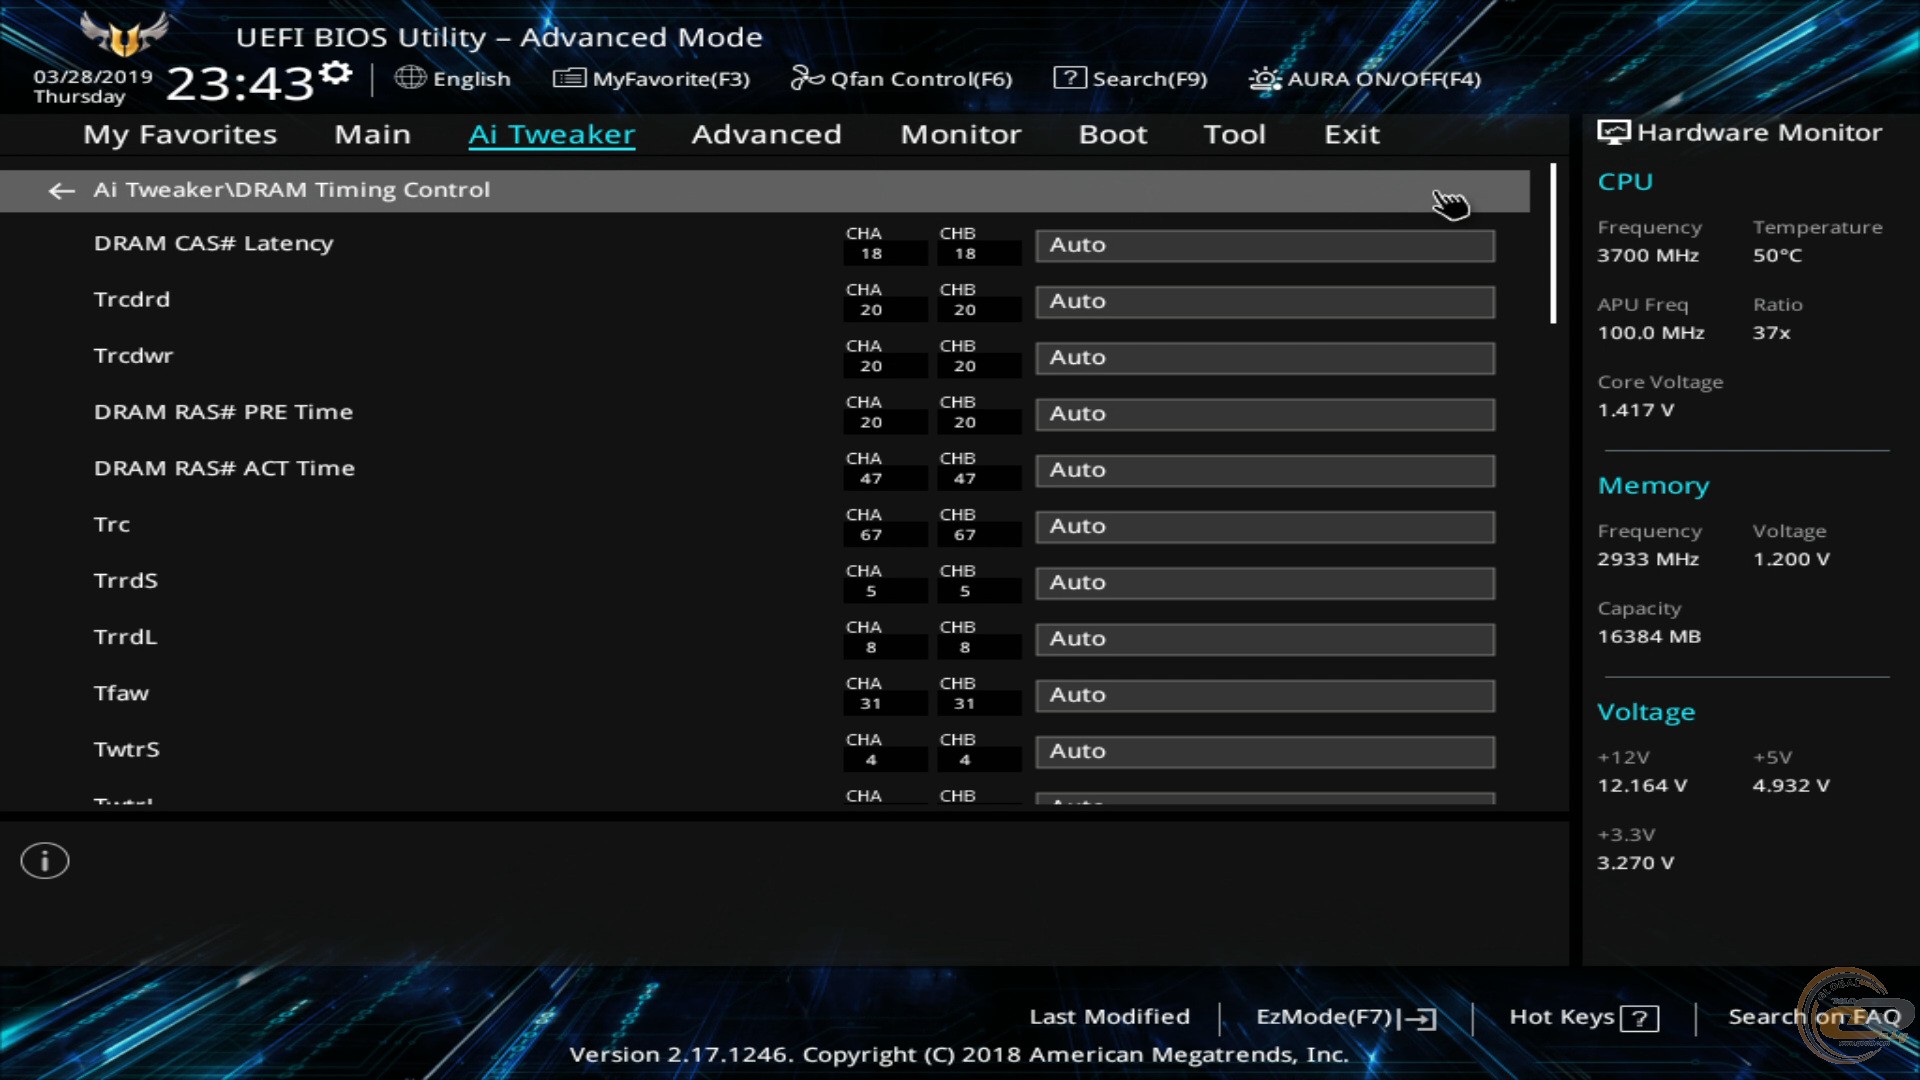Open DRAM RAS# ACT Time Auto field

tap(1265, 471)
